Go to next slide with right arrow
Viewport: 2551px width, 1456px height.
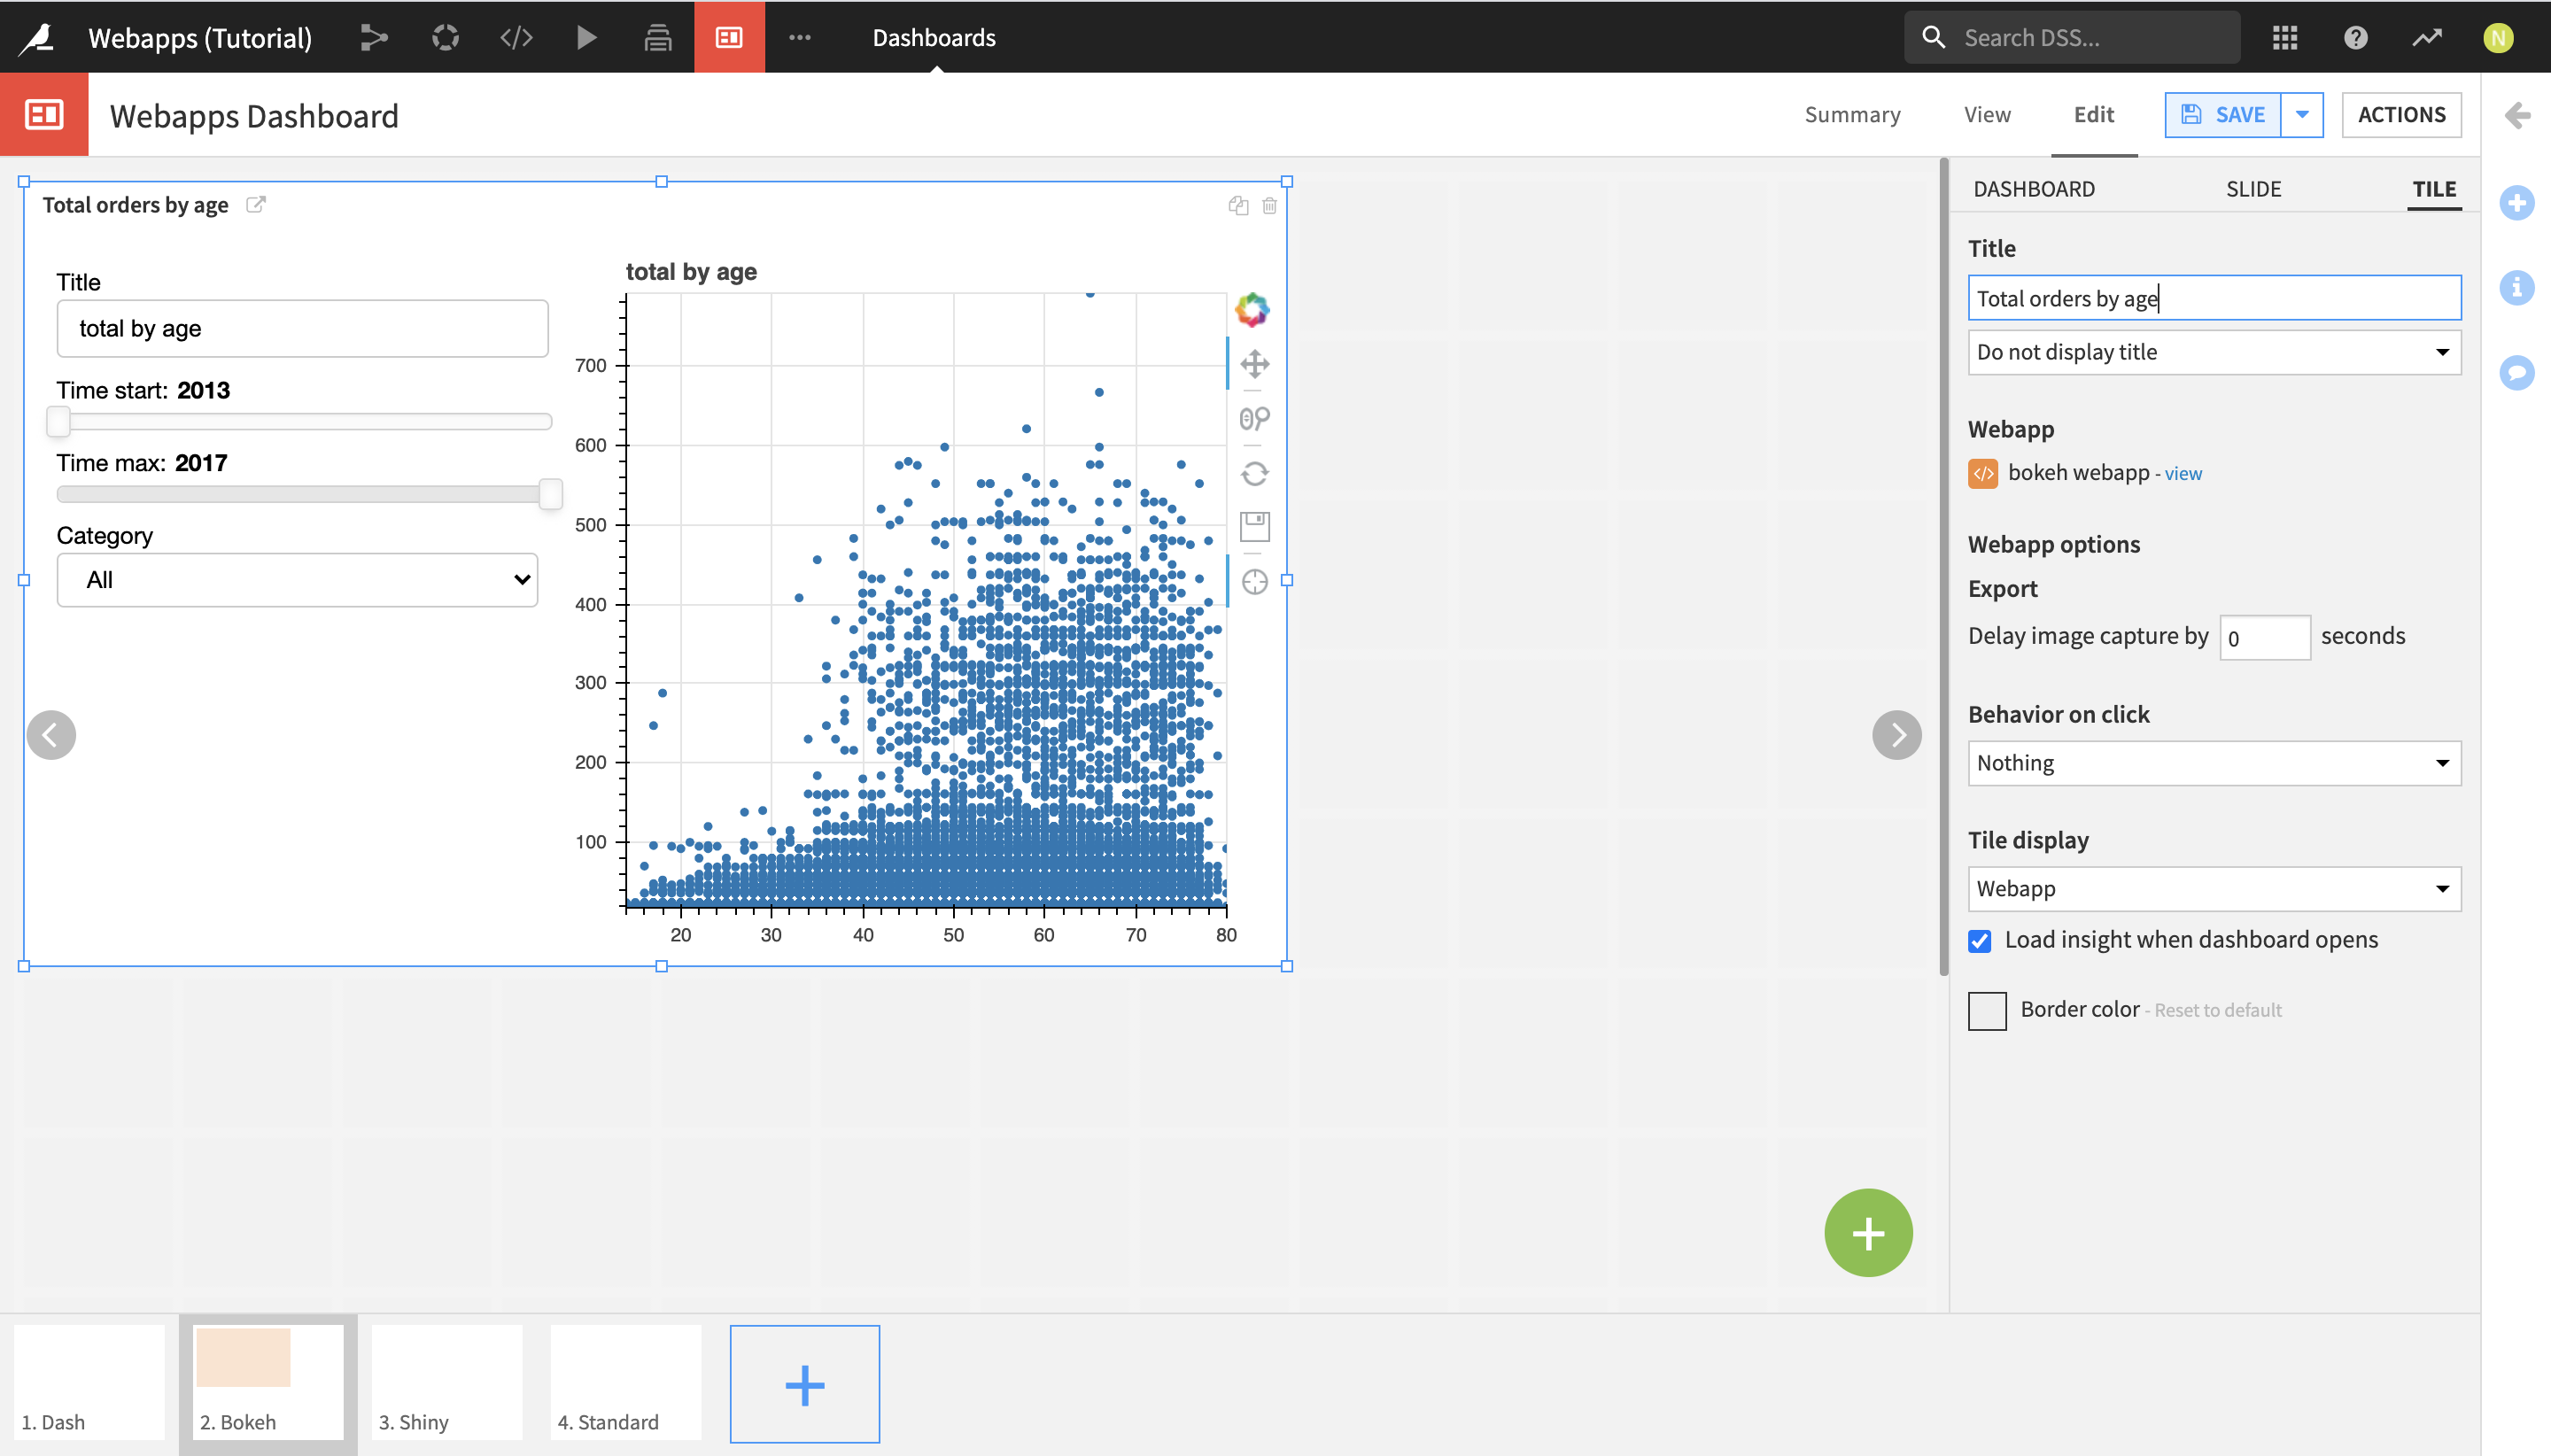1897,735
